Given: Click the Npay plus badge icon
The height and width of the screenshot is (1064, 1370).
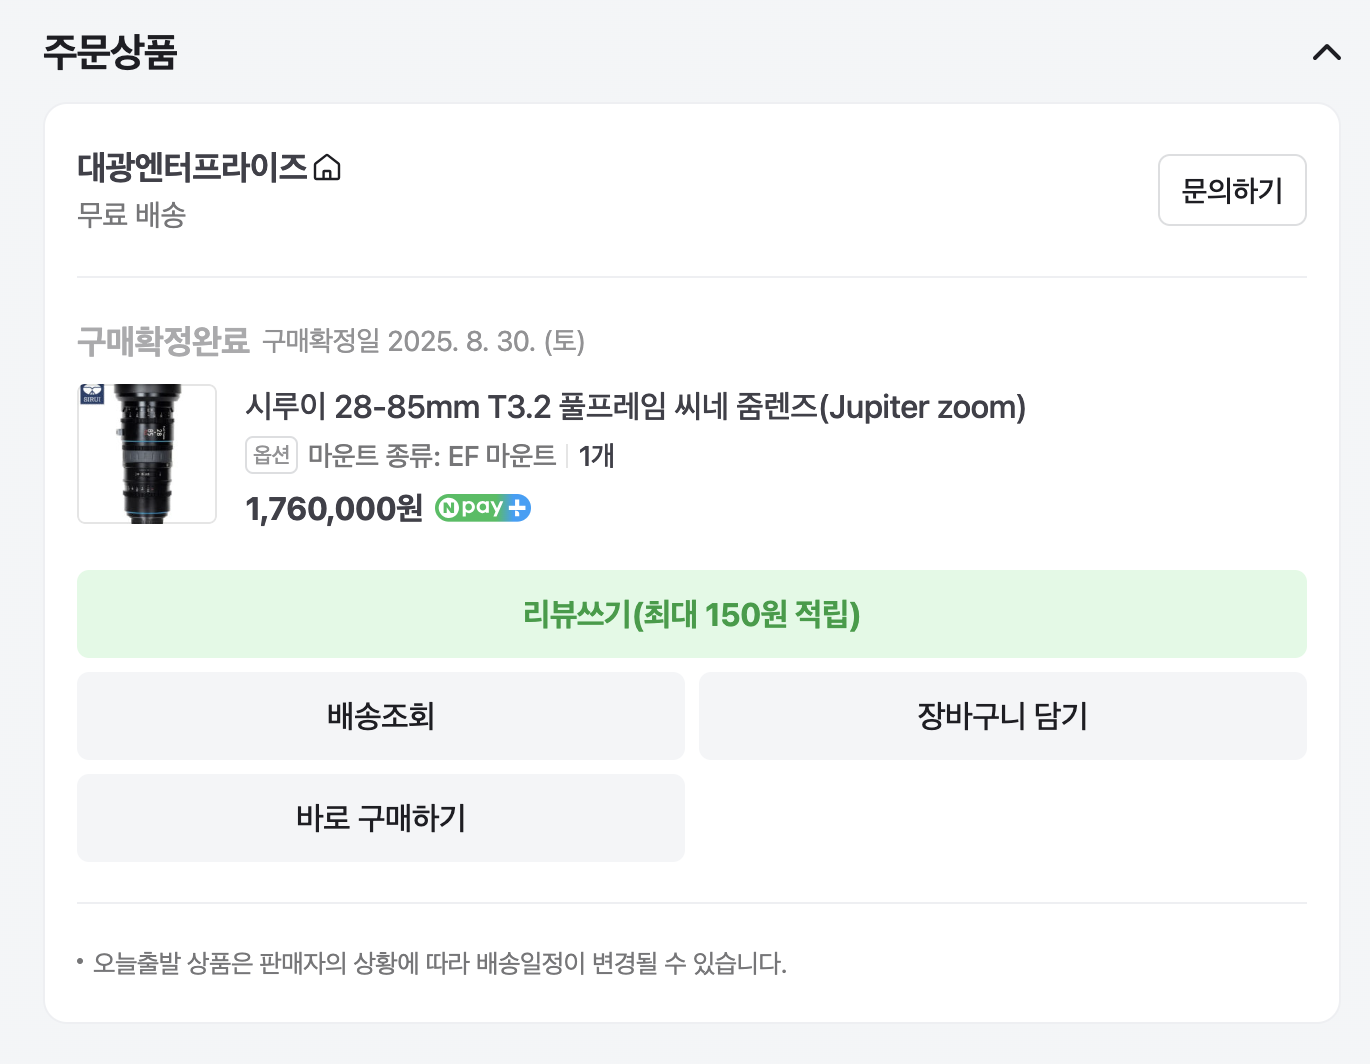Looking at the screenshot, I should pyautogui.click(x=483, y=508).
